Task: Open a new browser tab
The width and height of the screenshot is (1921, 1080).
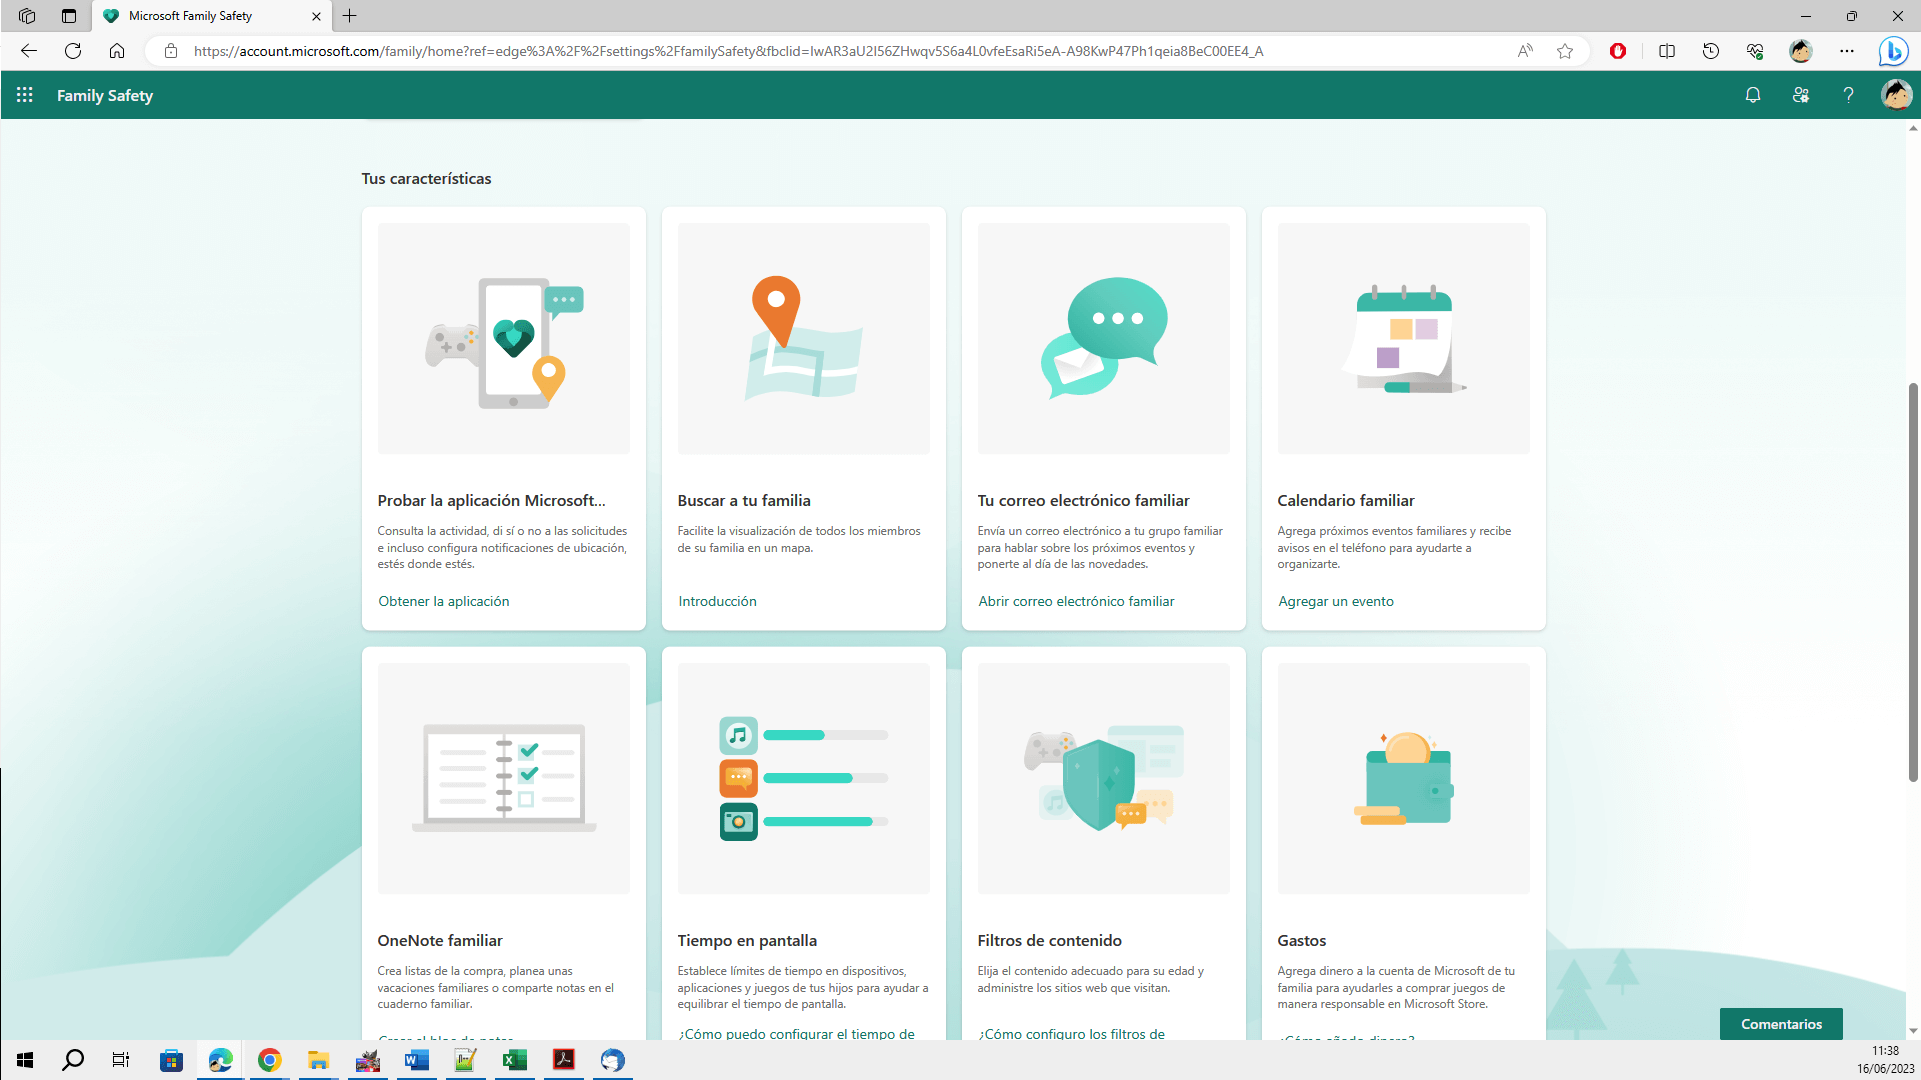Action: point(349,16)
